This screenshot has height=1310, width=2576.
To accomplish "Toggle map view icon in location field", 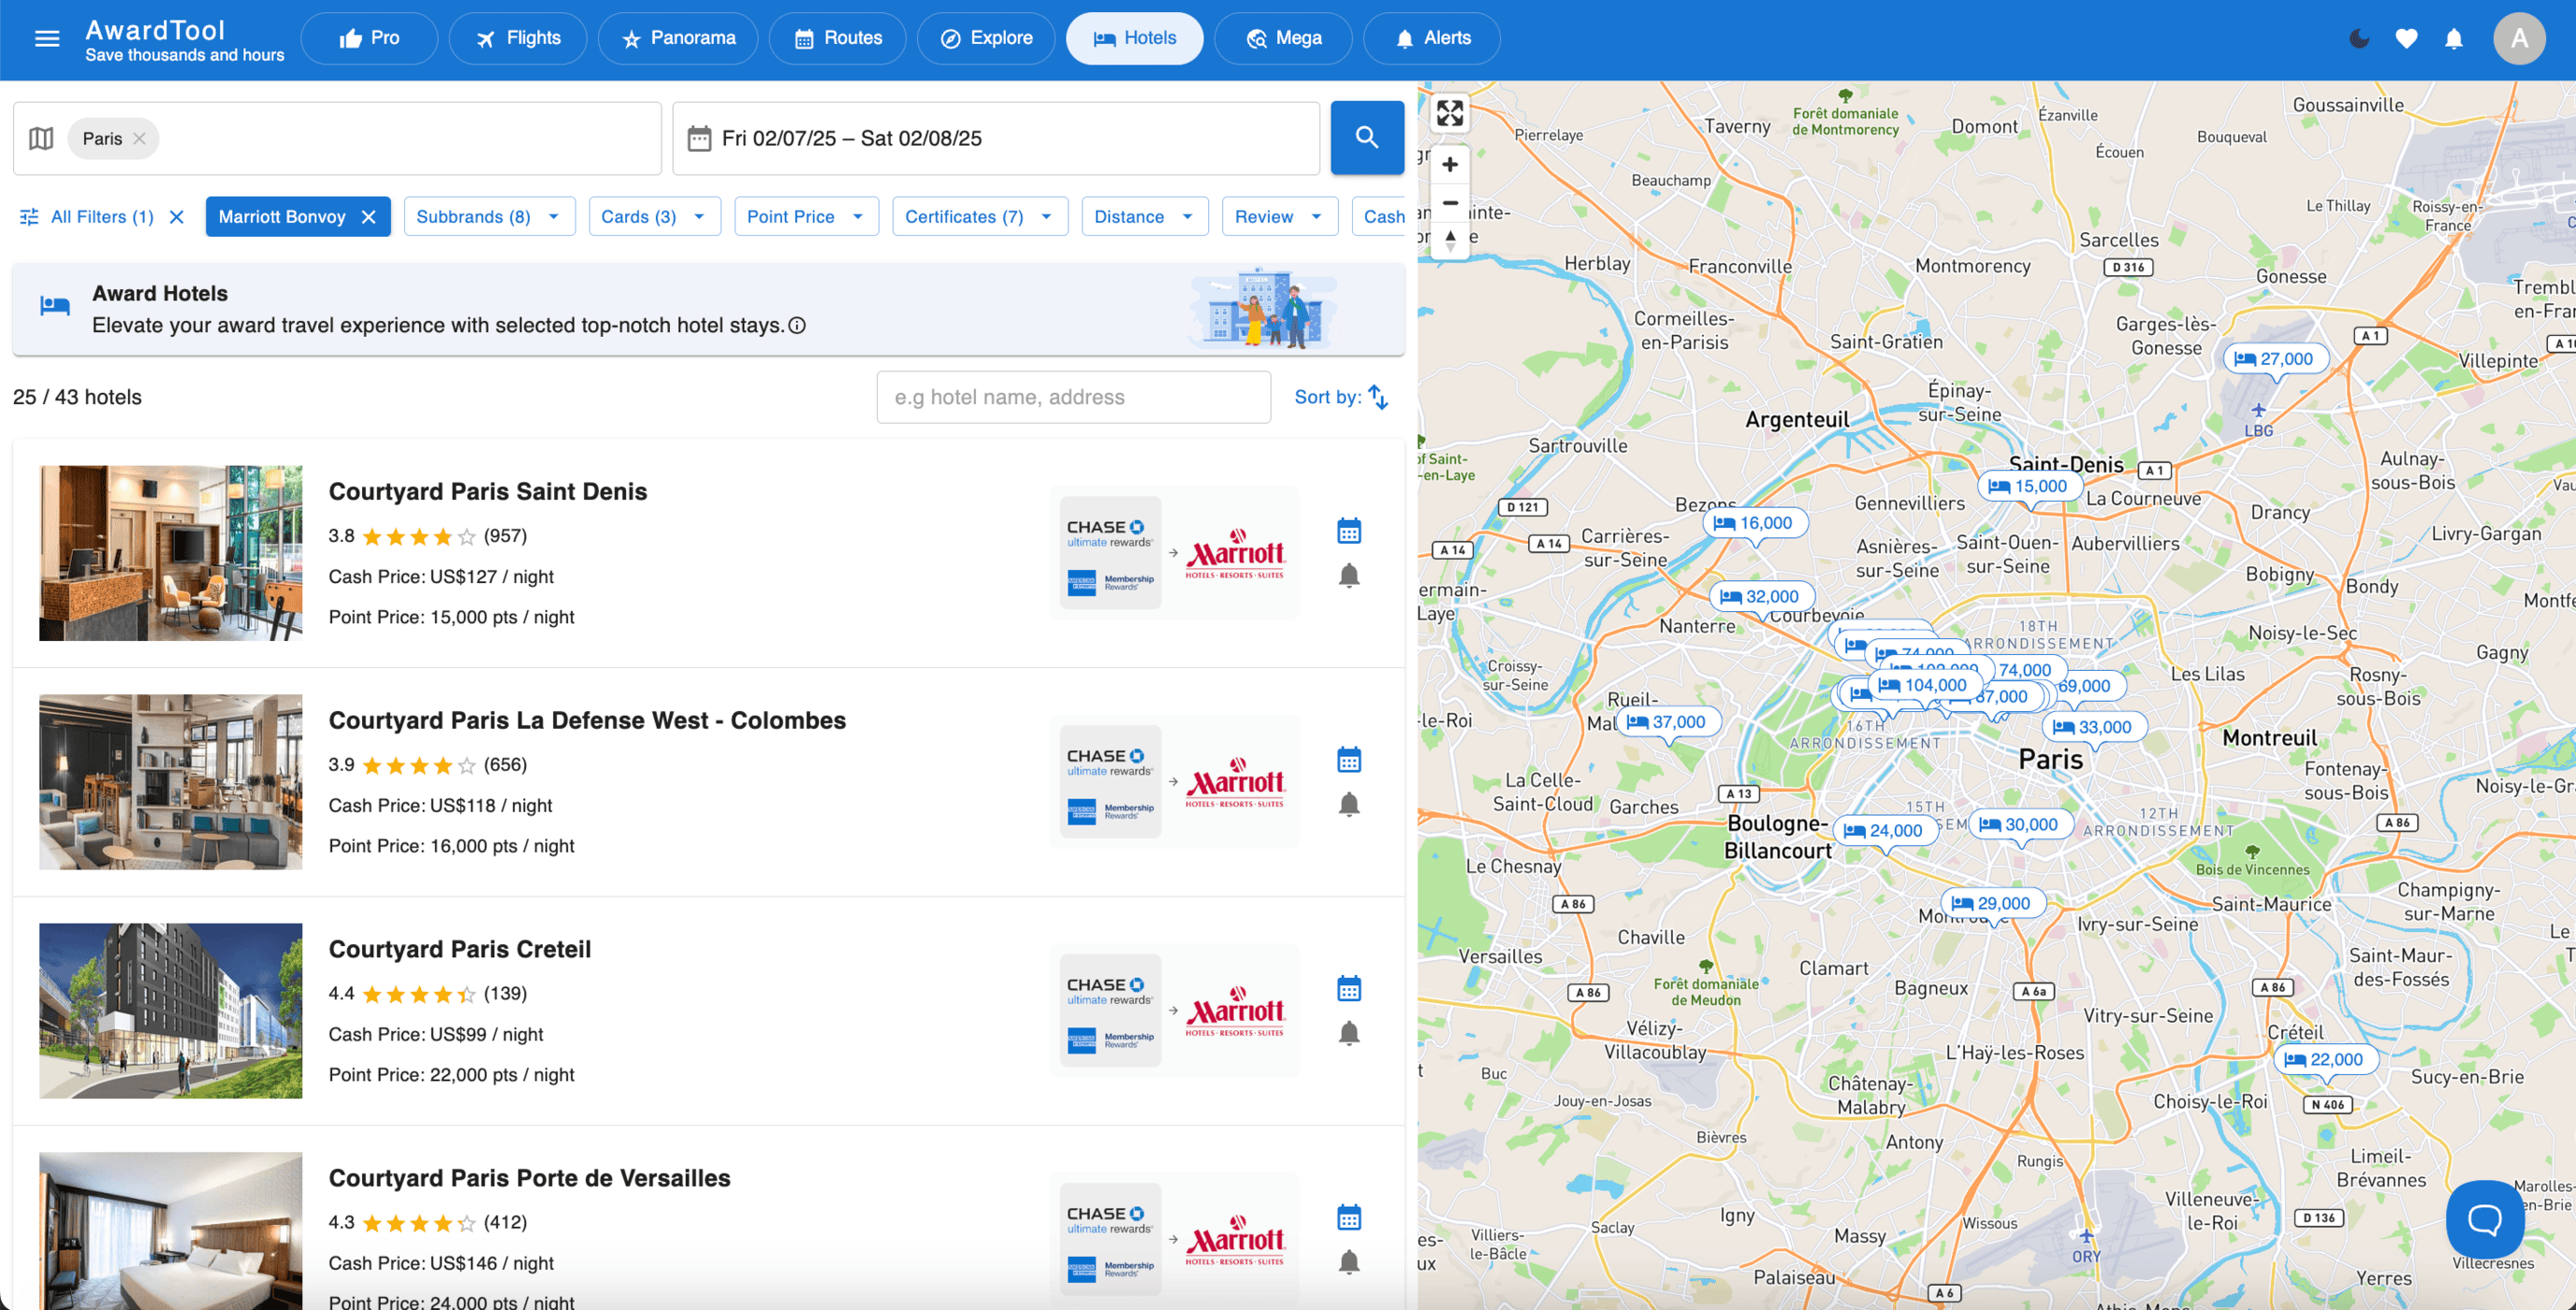I will coord(41,138).
